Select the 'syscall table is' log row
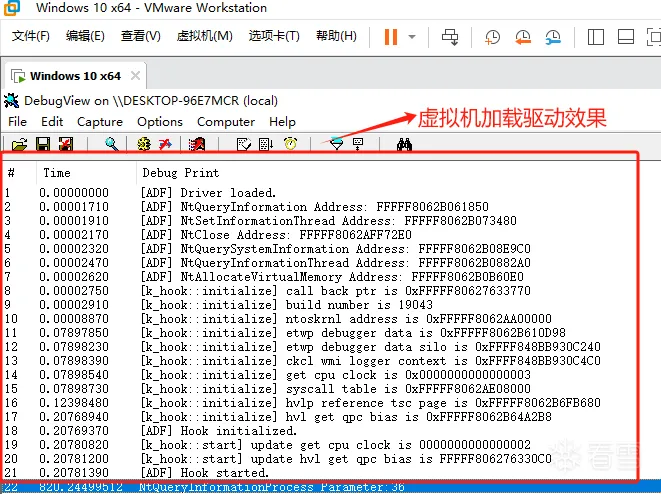 (320, 389)
